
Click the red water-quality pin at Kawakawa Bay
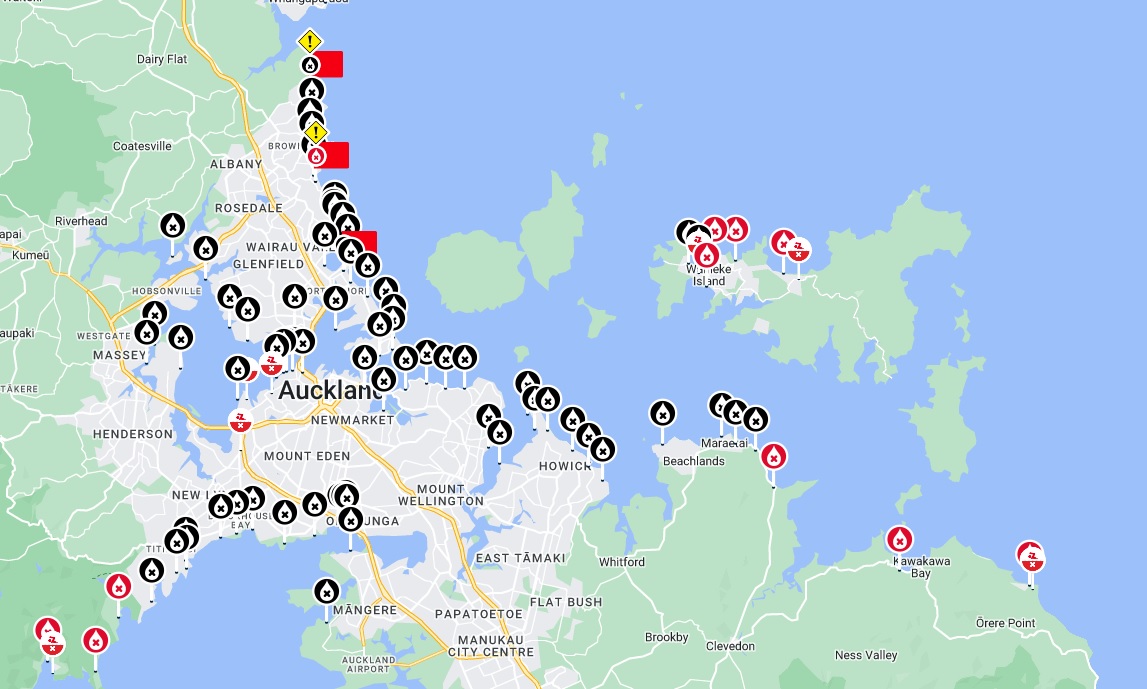[x=900, y=540]
